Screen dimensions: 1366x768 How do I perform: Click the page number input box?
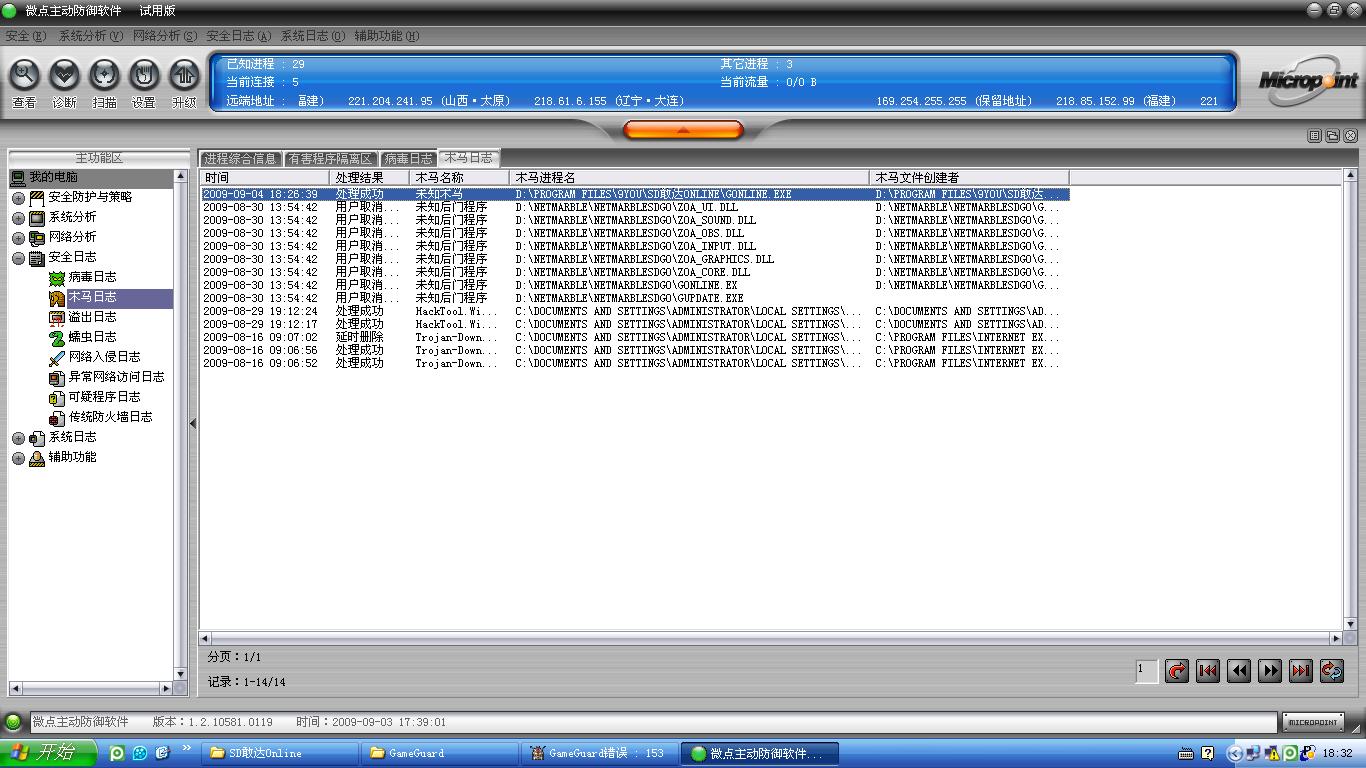pos(1147,671)
